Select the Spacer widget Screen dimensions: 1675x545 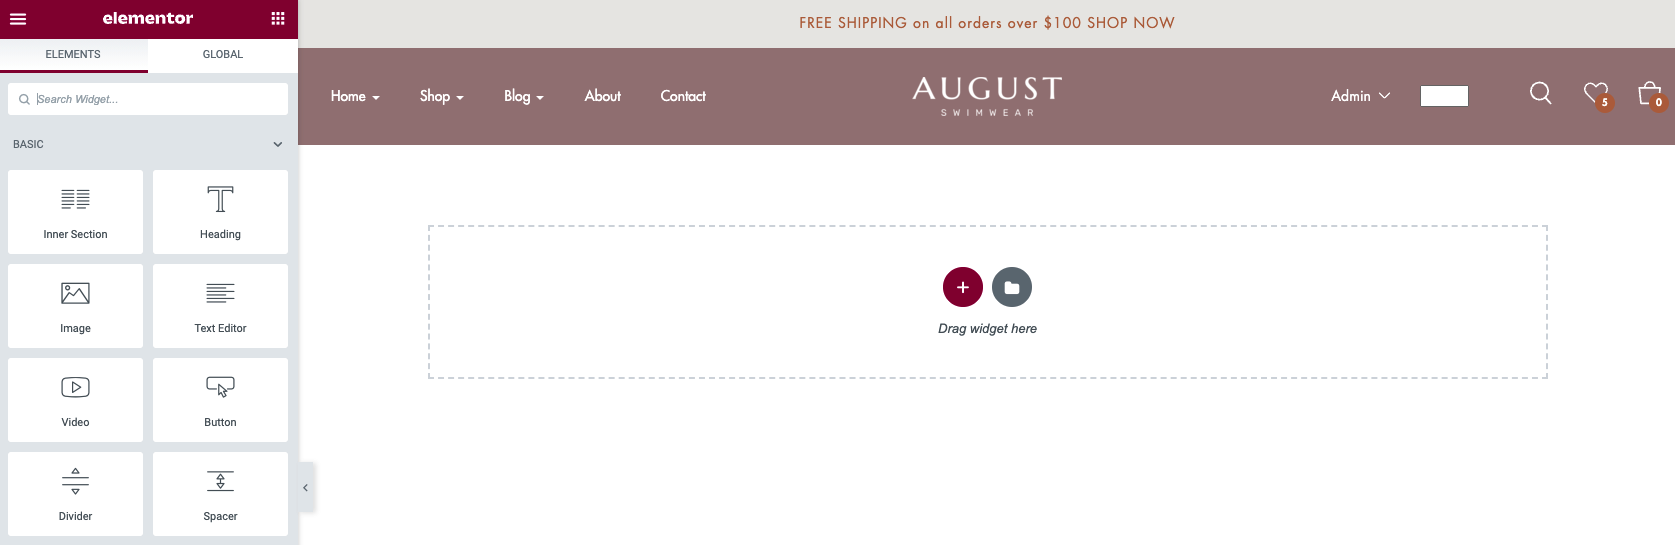tap(220, 494)
